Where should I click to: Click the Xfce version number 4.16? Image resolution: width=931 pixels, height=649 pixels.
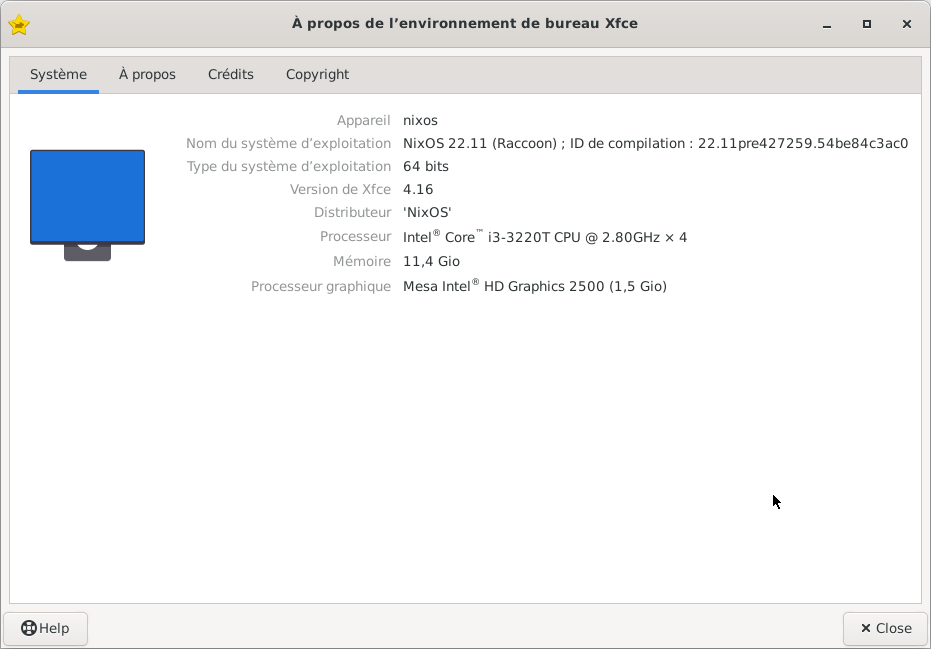coord(418,189)
